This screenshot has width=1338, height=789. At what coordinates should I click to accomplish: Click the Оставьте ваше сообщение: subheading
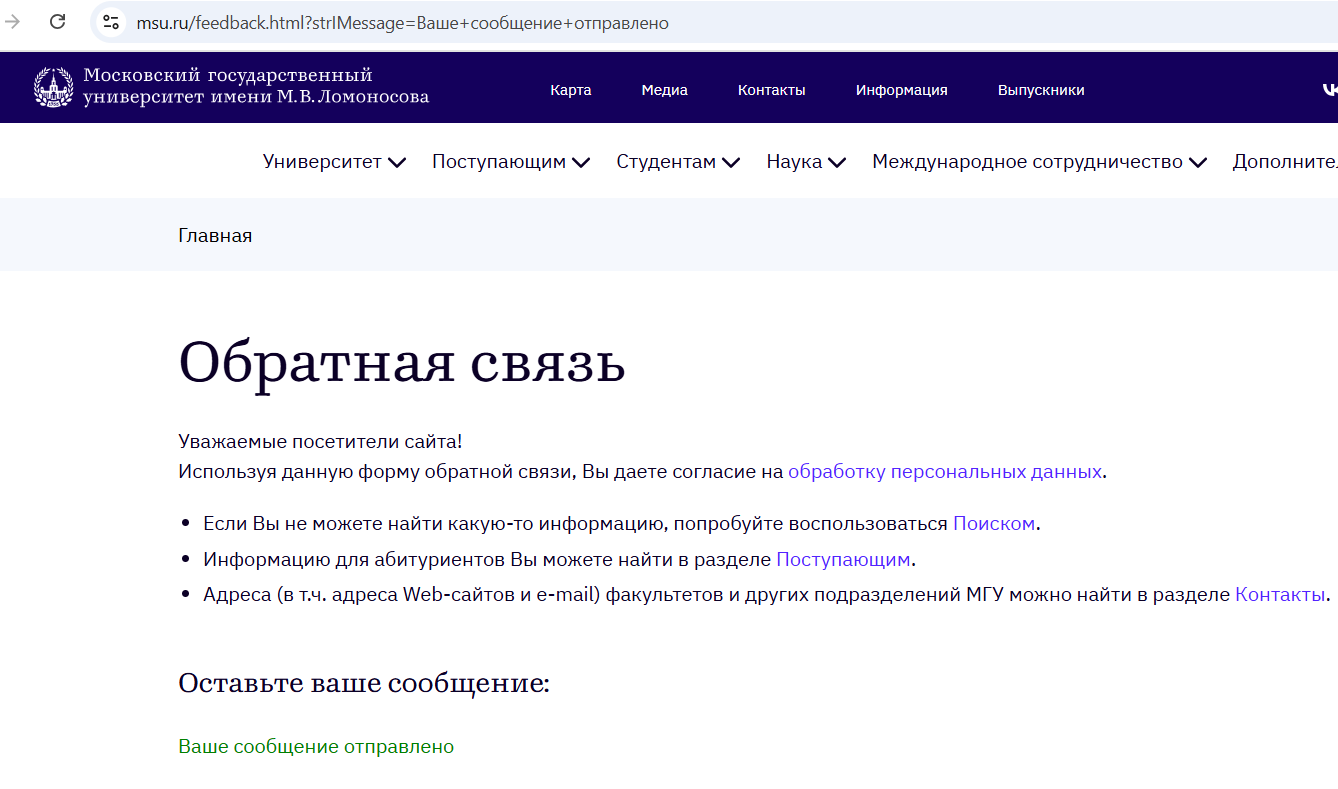coord(364,684)
